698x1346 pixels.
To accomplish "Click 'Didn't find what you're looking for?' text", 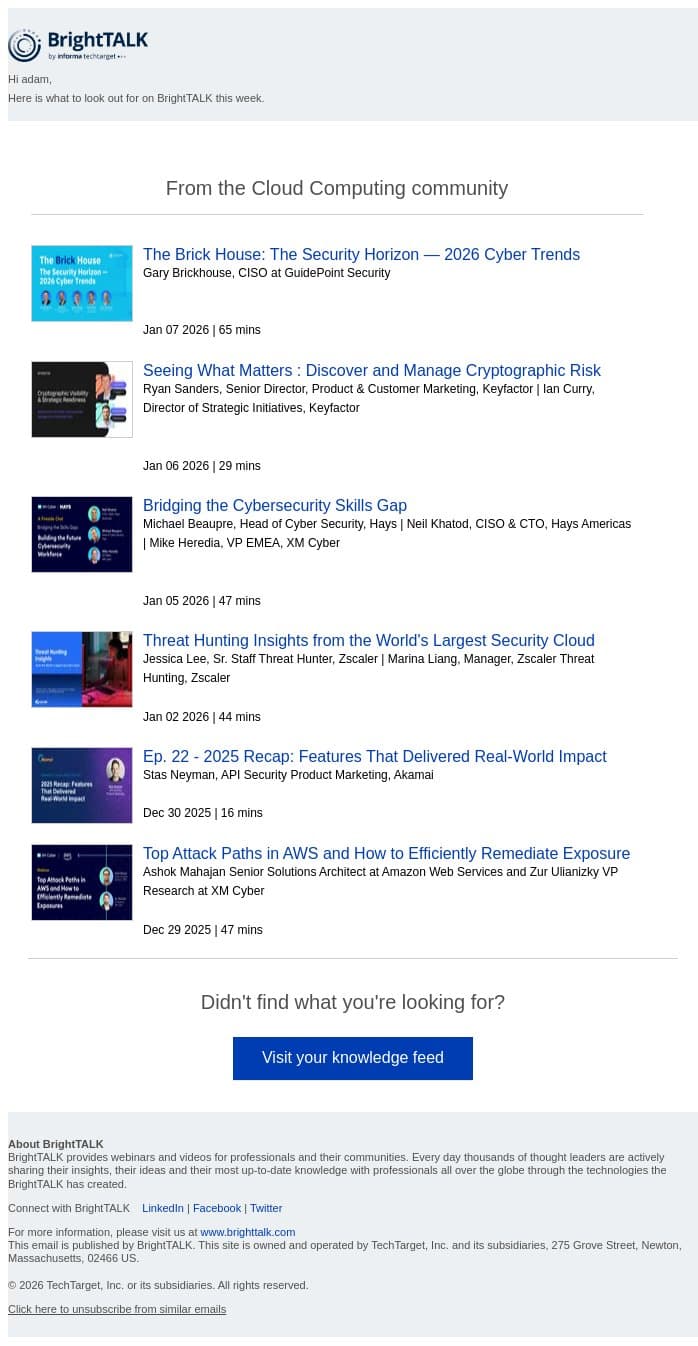I will 353,1002.
